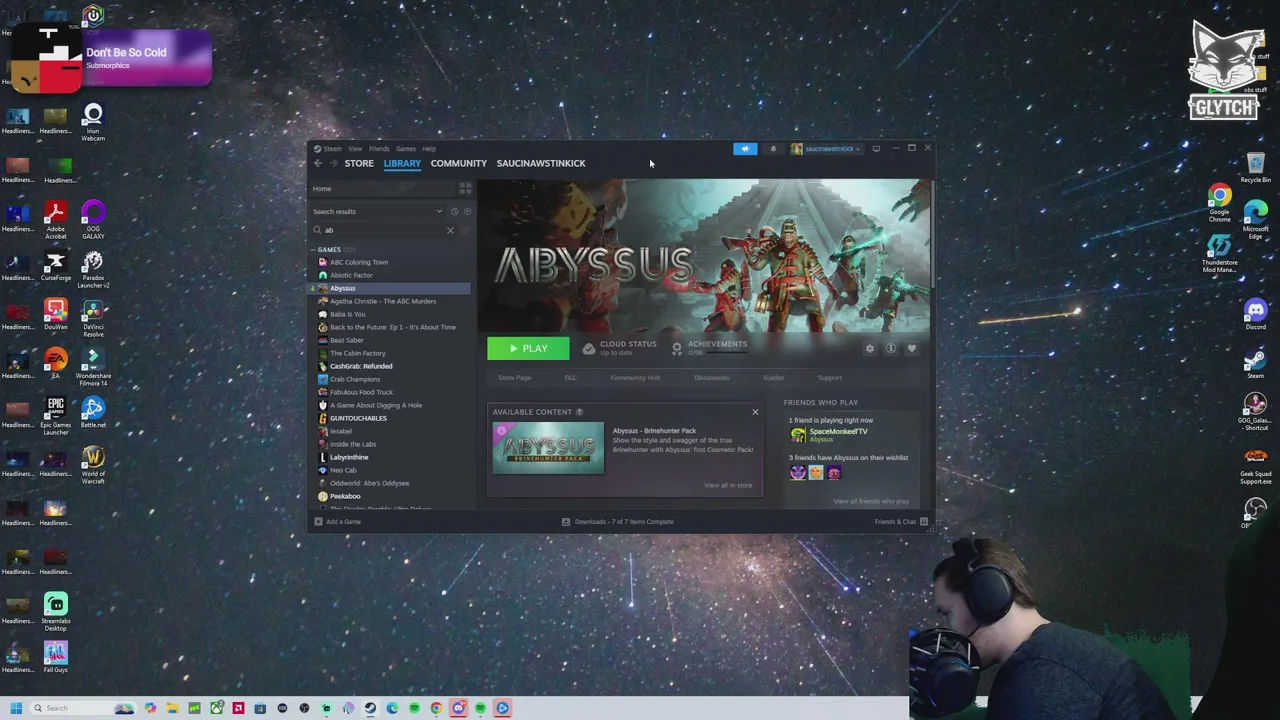Select Beat Saber in game list

tap(346, 340)
